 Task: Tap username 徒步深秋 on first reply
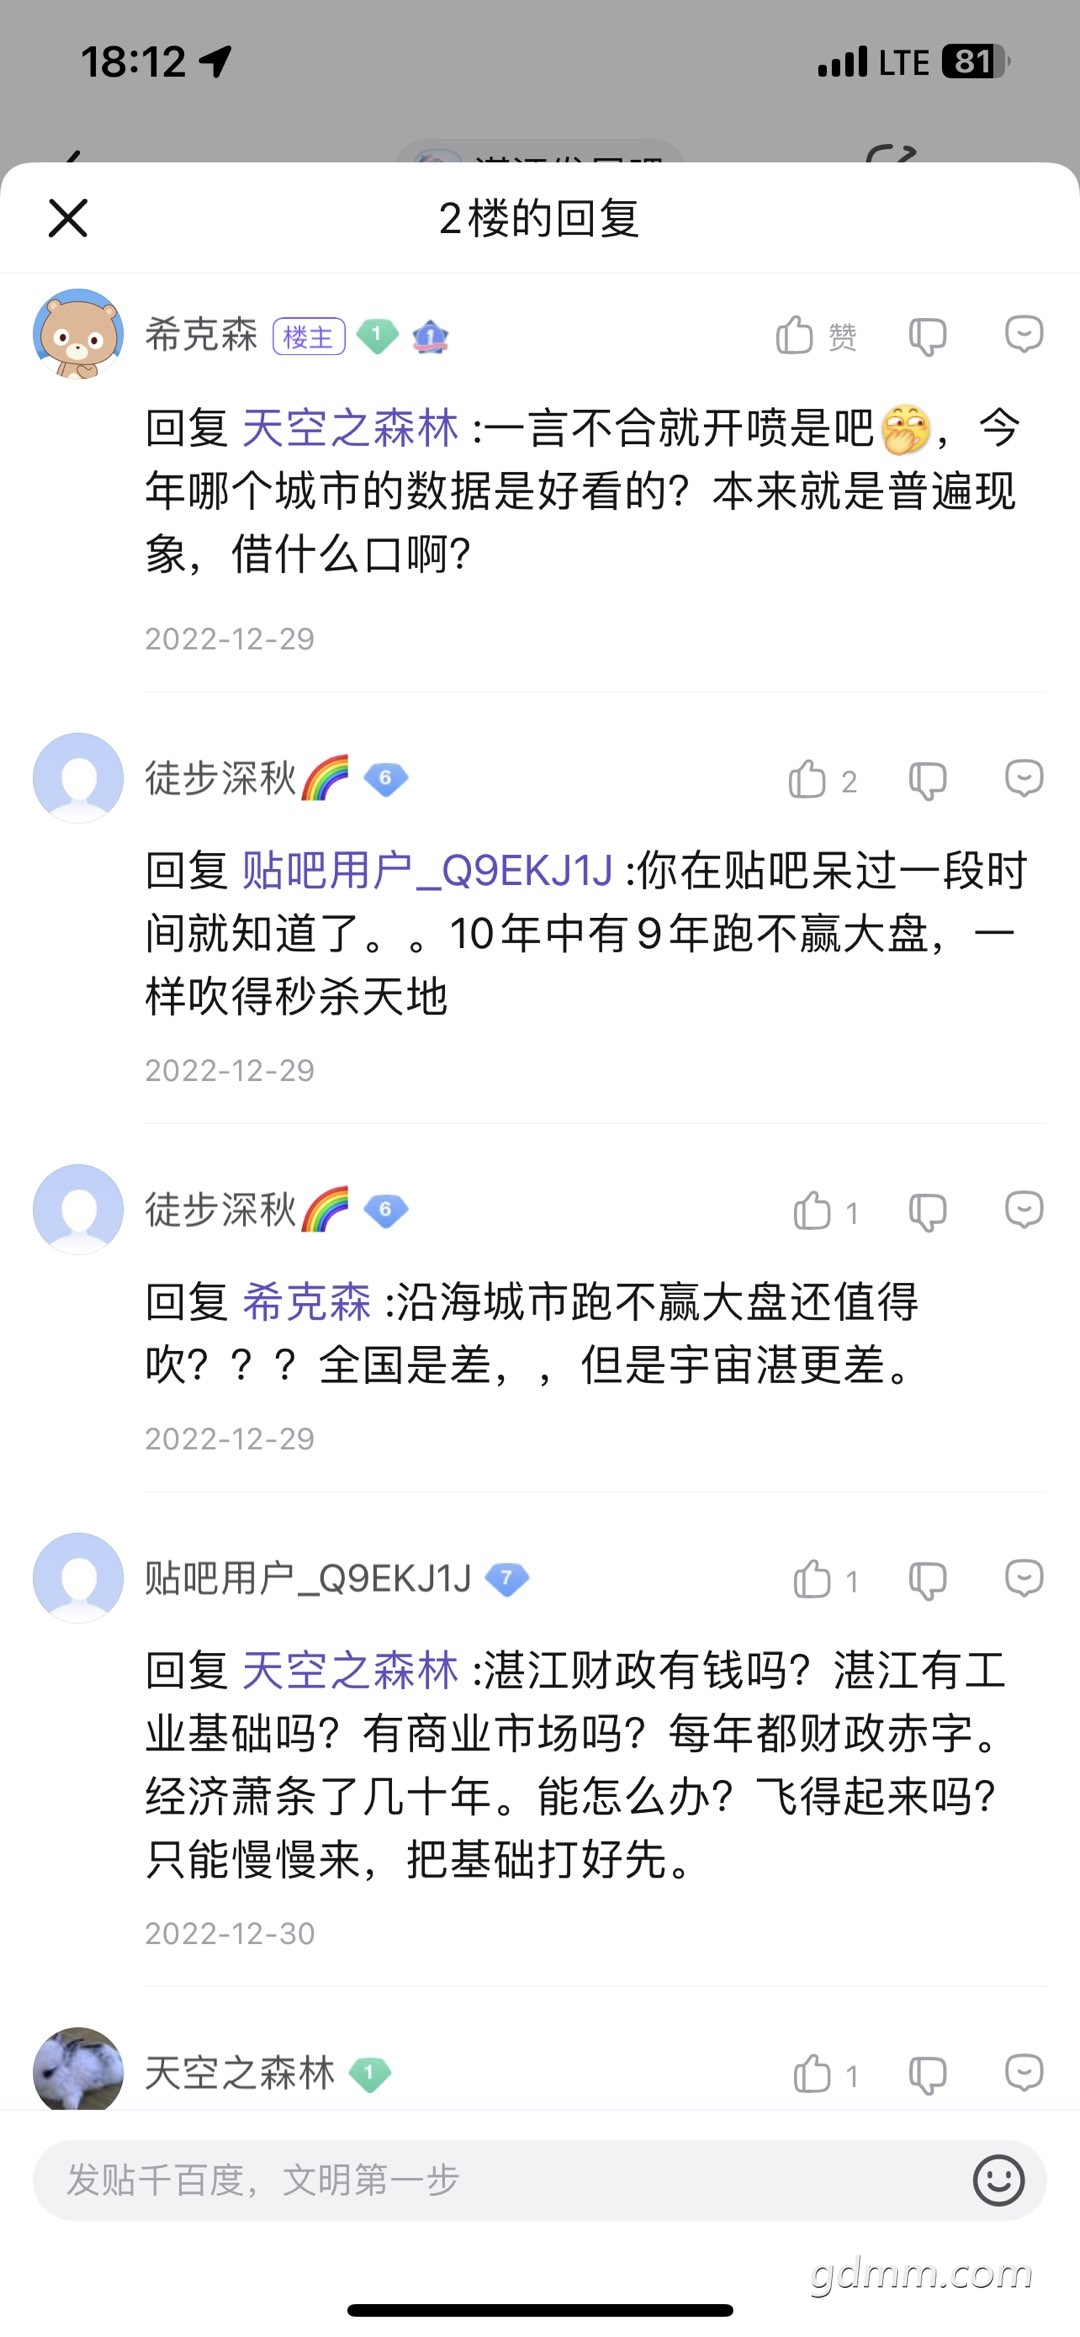click(221, 778)
